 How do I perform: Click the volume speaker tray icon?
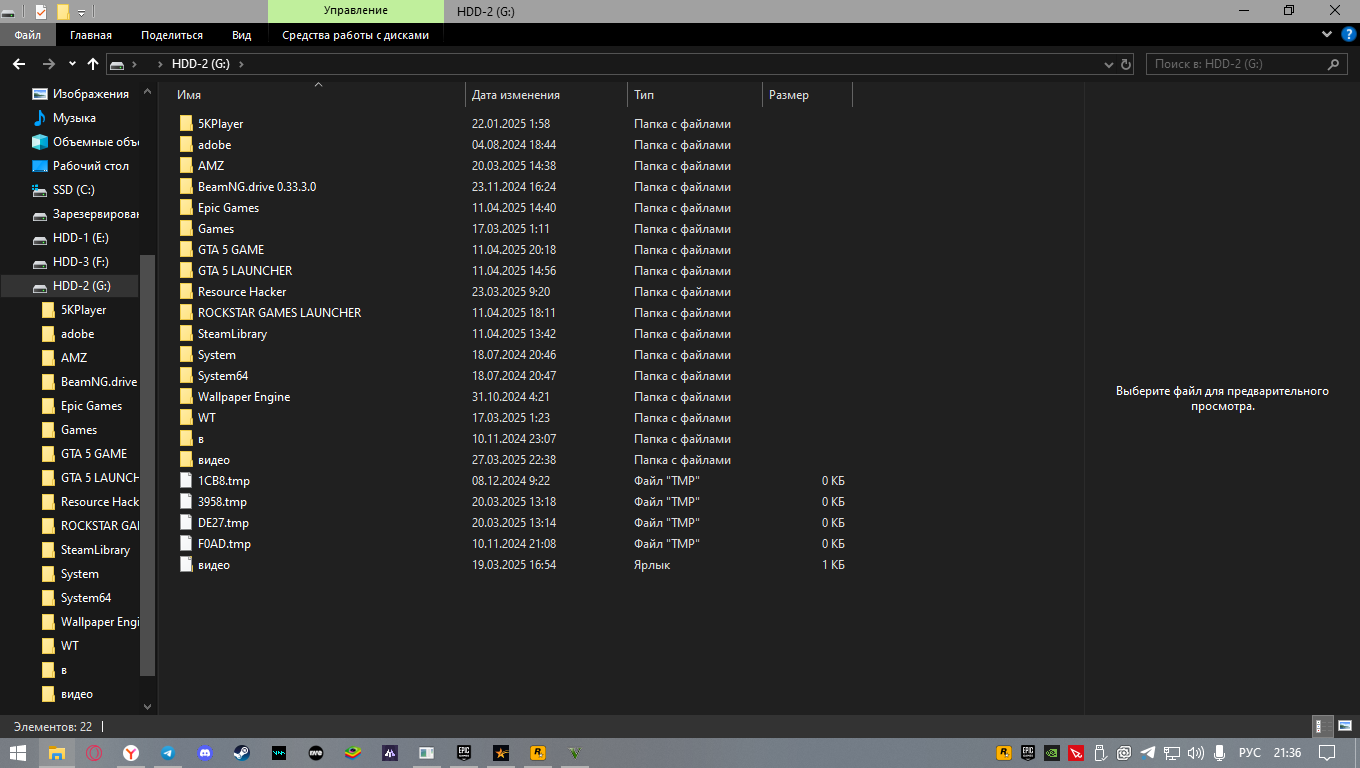pyautogui.click(x=1196, y=753)
